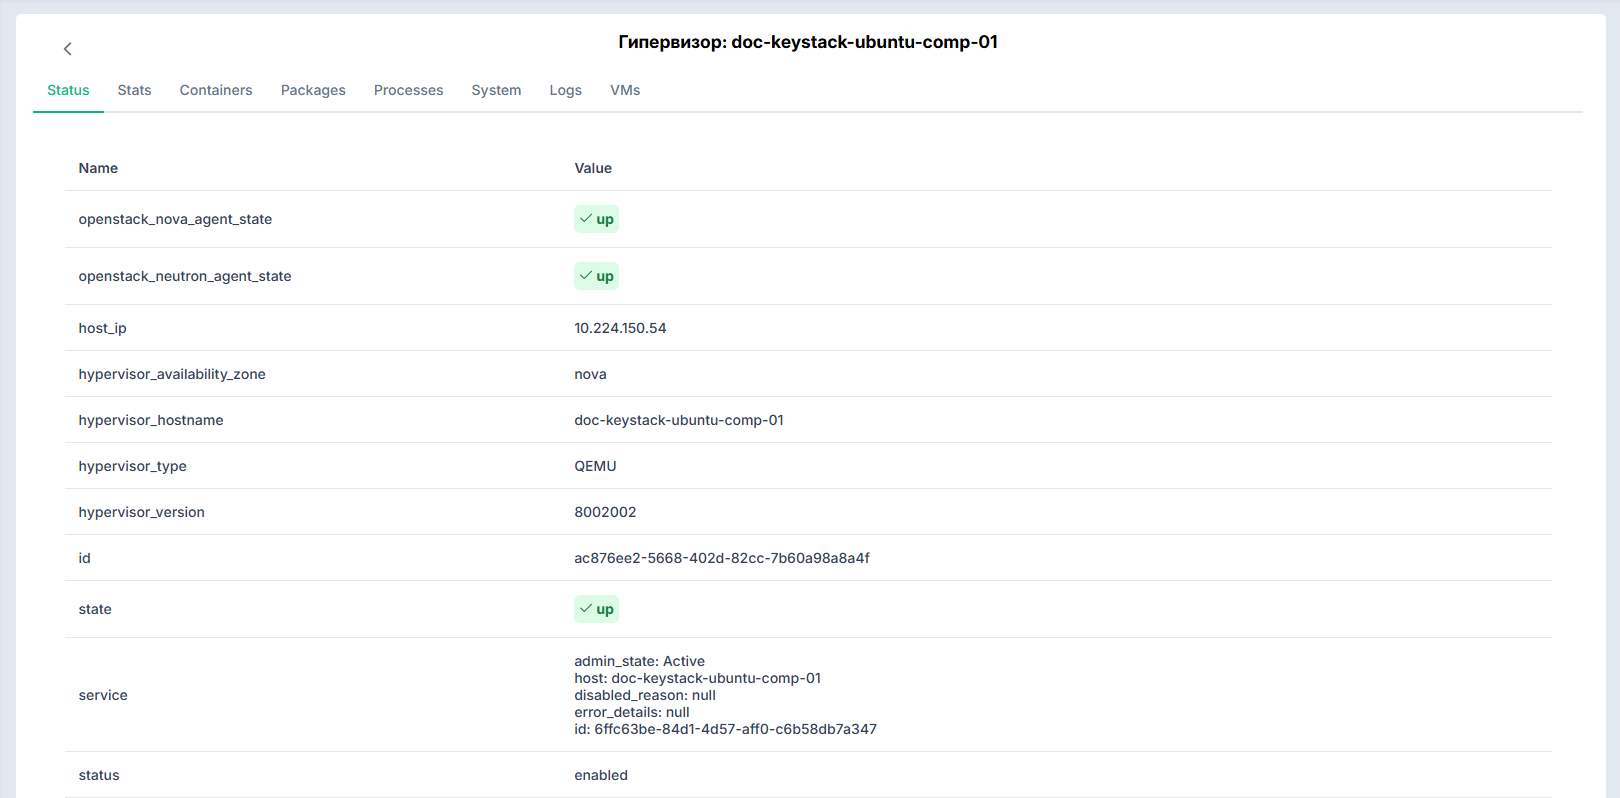1620x798 pixels.
Task: Select the openstack_neutron_agent_state label
Action: pyautogui.click(x=185, y=276)
